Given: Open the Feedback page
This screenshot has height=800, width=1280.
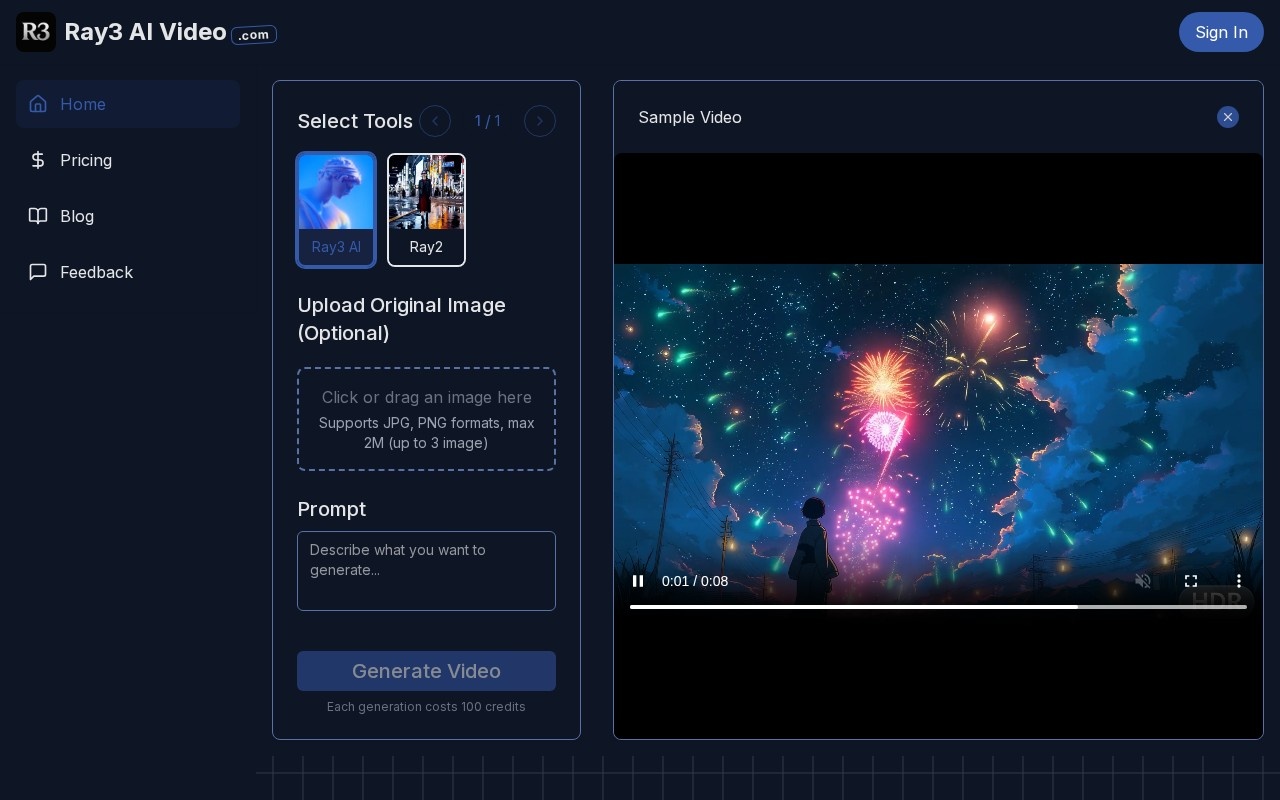Looking at the screenshot, I should click(x=128, y=272).
